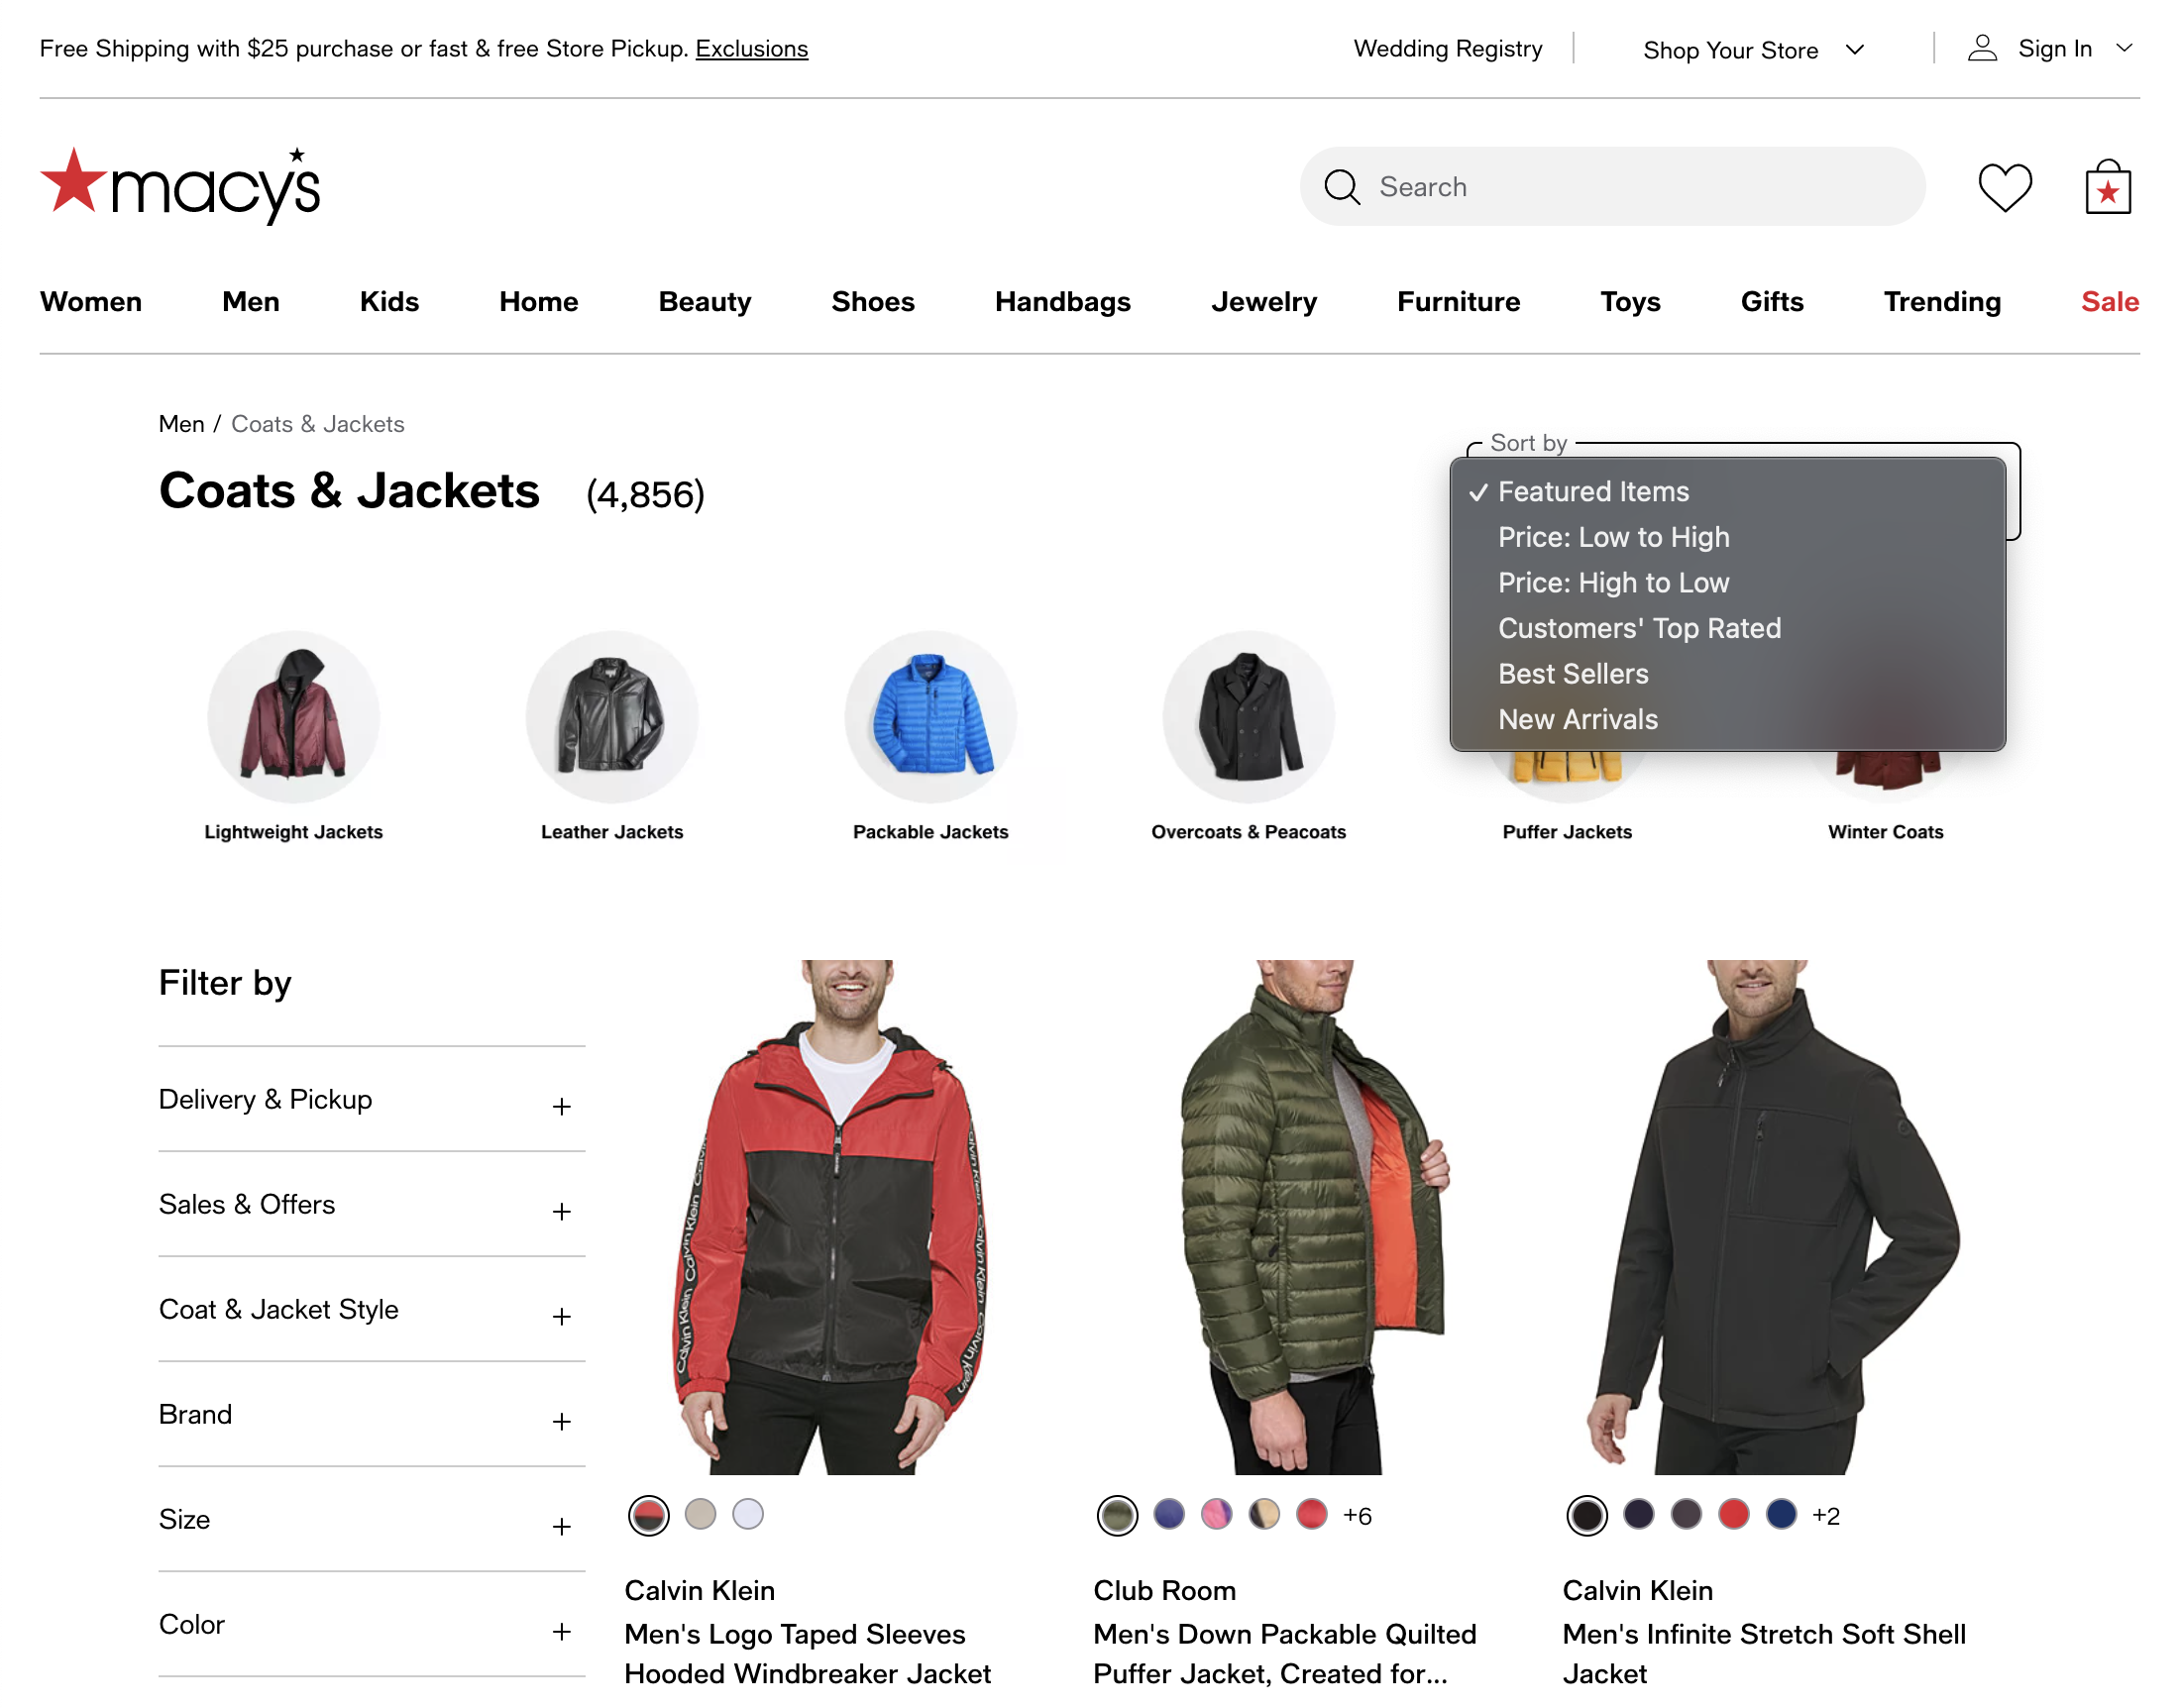Select Best Sellers from sort menu
2180x1708 pixels.
tap(1572, 673)
